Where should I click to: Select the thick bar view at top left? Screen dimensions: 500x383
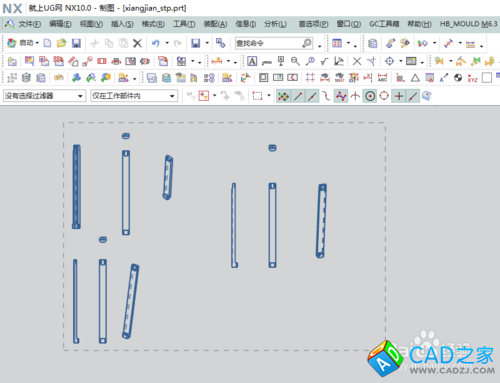[76, 187]
